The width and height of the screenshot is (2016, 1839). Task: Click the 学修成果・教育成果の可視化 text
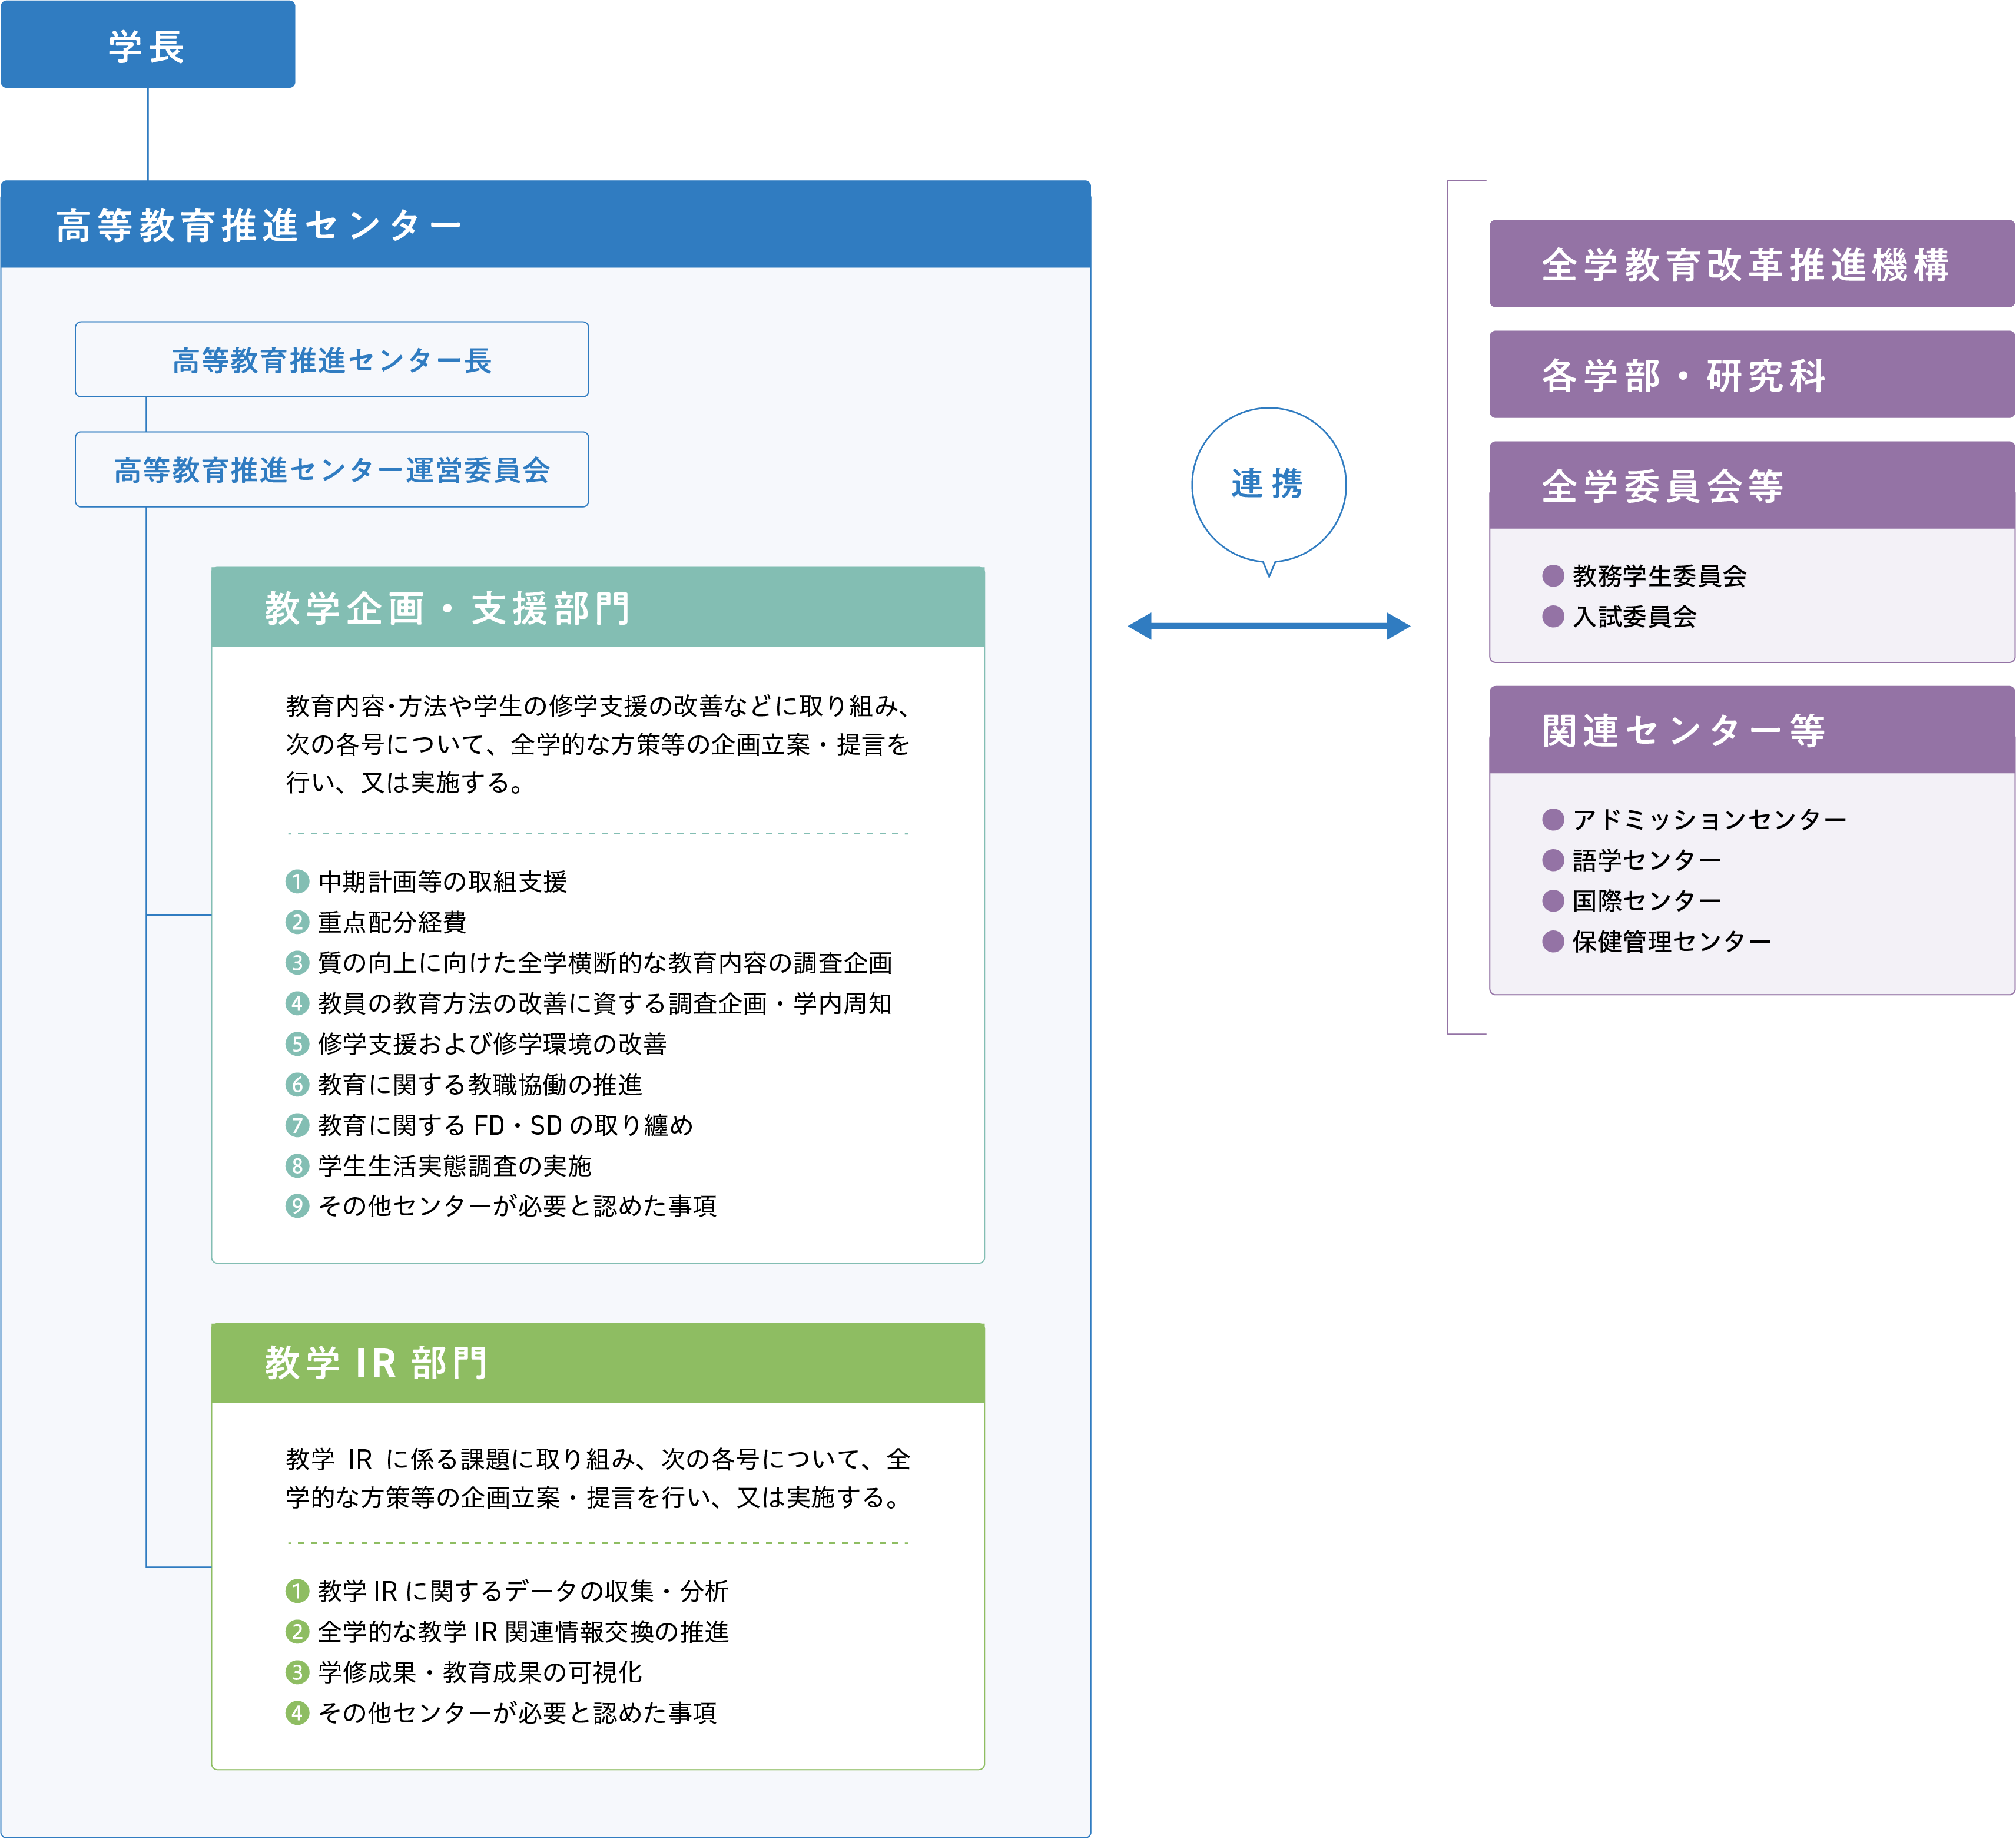[x=480, y=1672]
